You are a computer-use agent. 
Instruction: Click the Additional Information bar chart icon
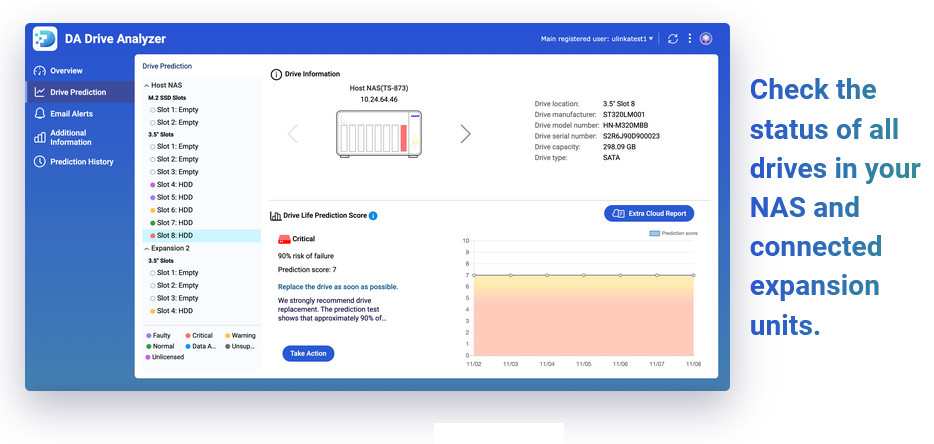click(x=40, y=138)
